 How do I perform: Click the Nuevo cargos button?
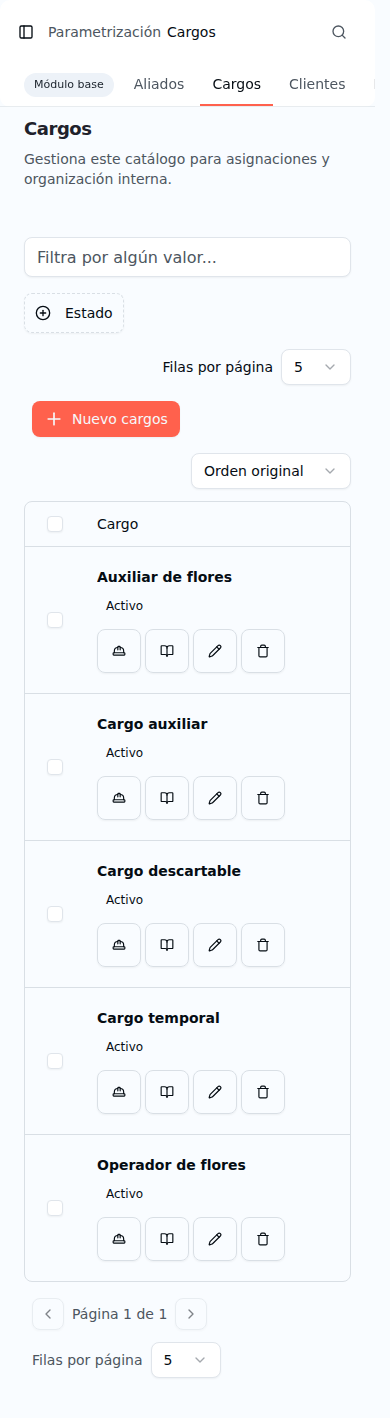[106, 419]
